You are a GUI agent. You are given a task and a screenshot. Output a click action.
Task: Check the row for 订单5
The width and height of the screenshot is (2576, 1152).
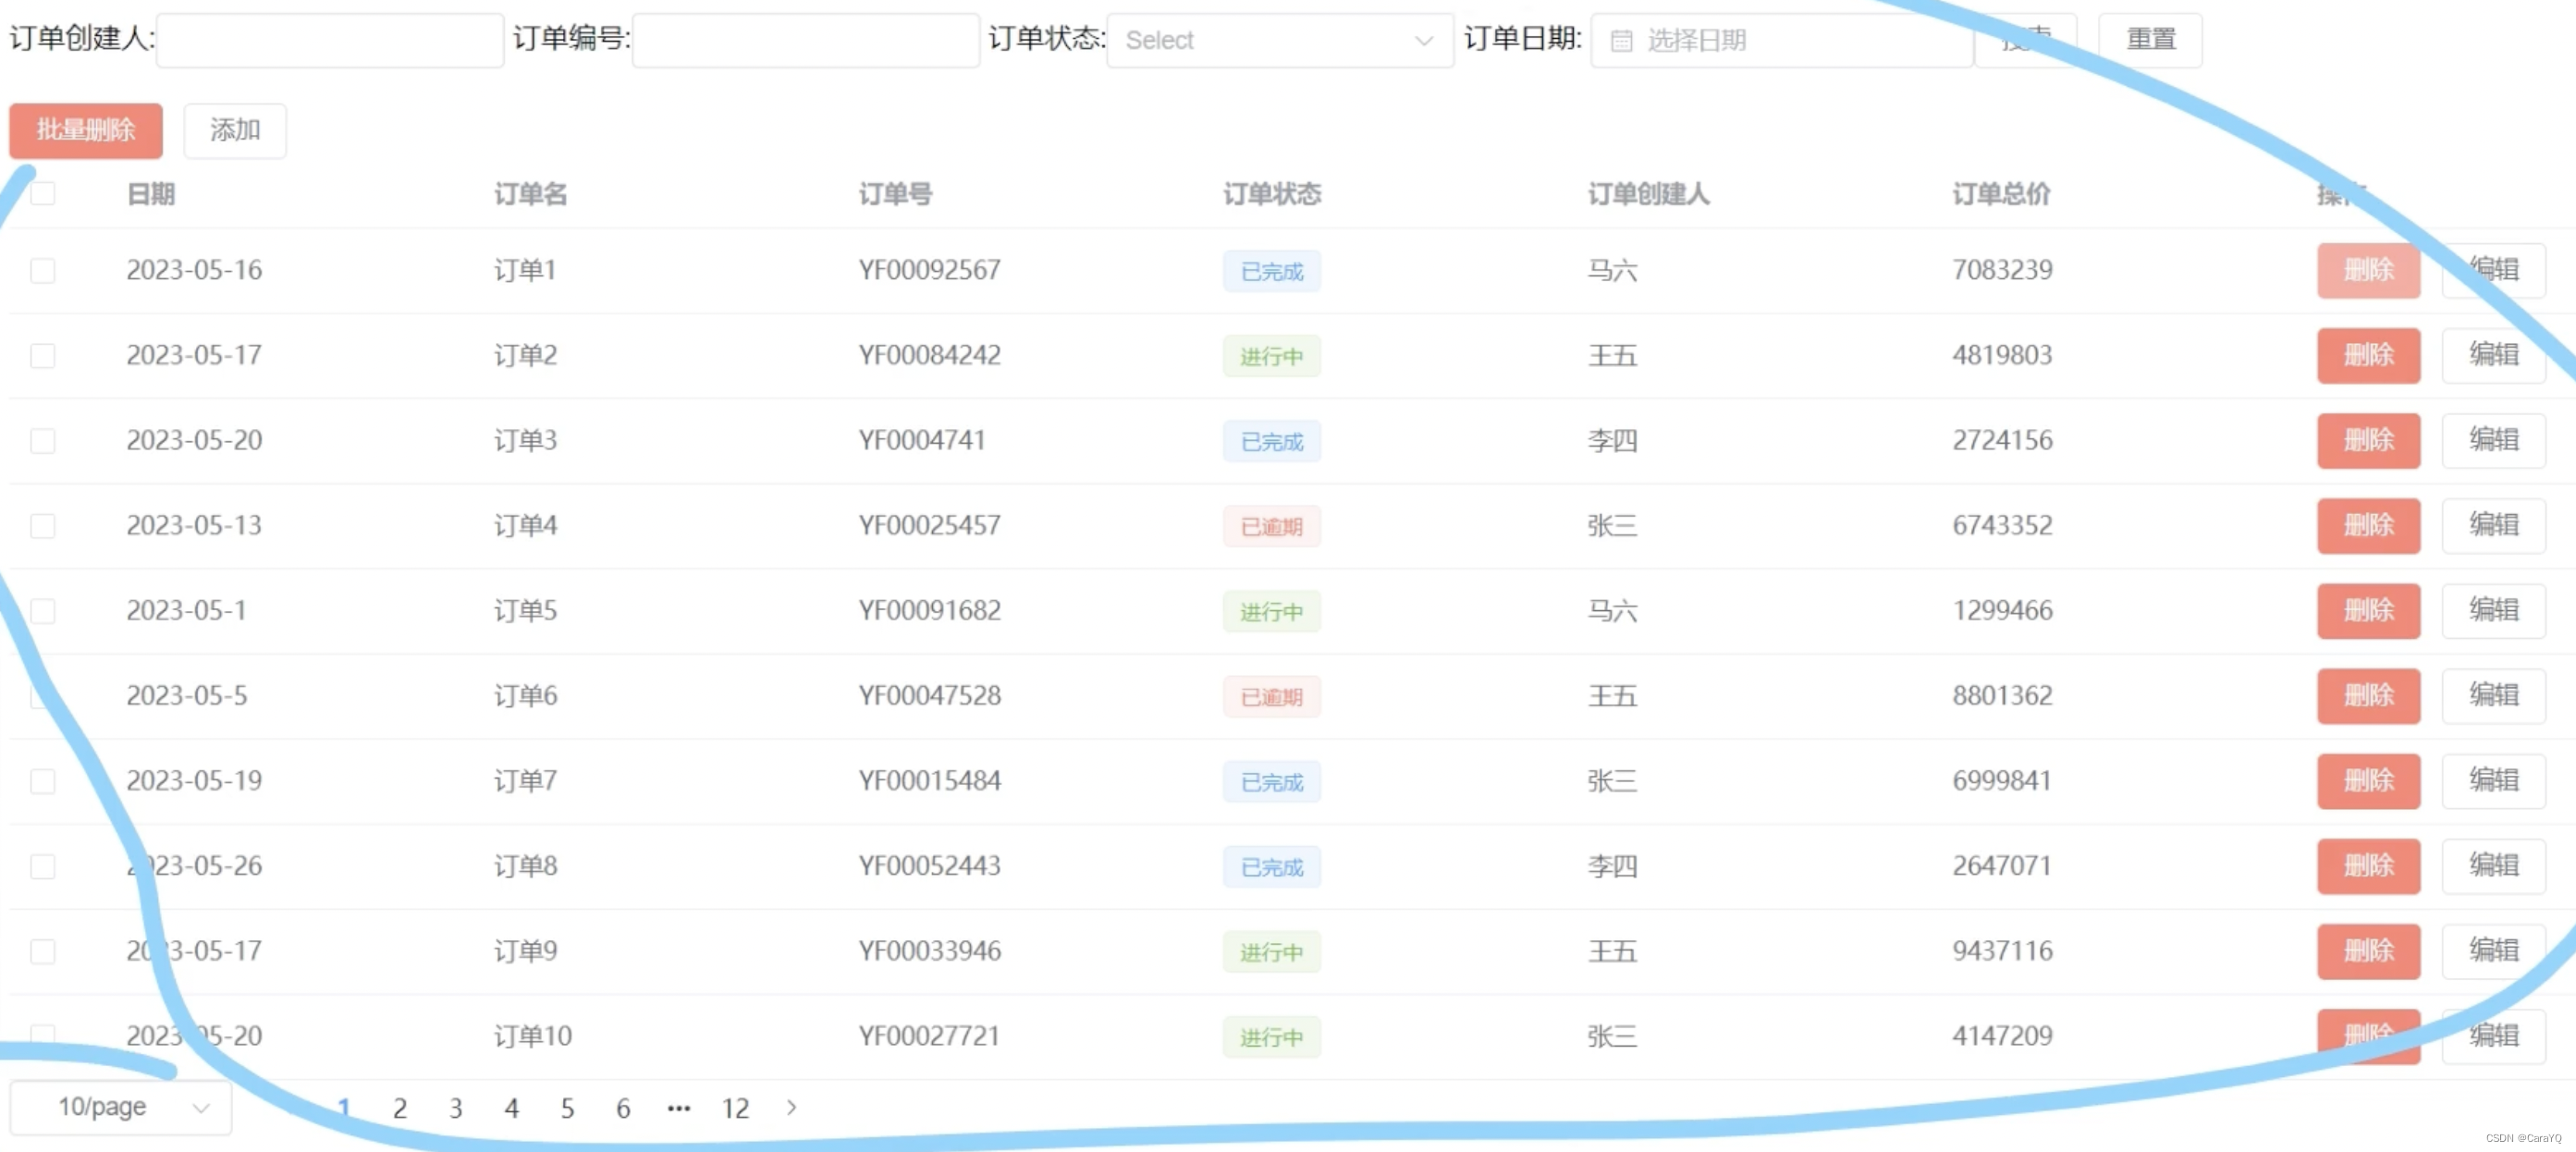[42, 610]
